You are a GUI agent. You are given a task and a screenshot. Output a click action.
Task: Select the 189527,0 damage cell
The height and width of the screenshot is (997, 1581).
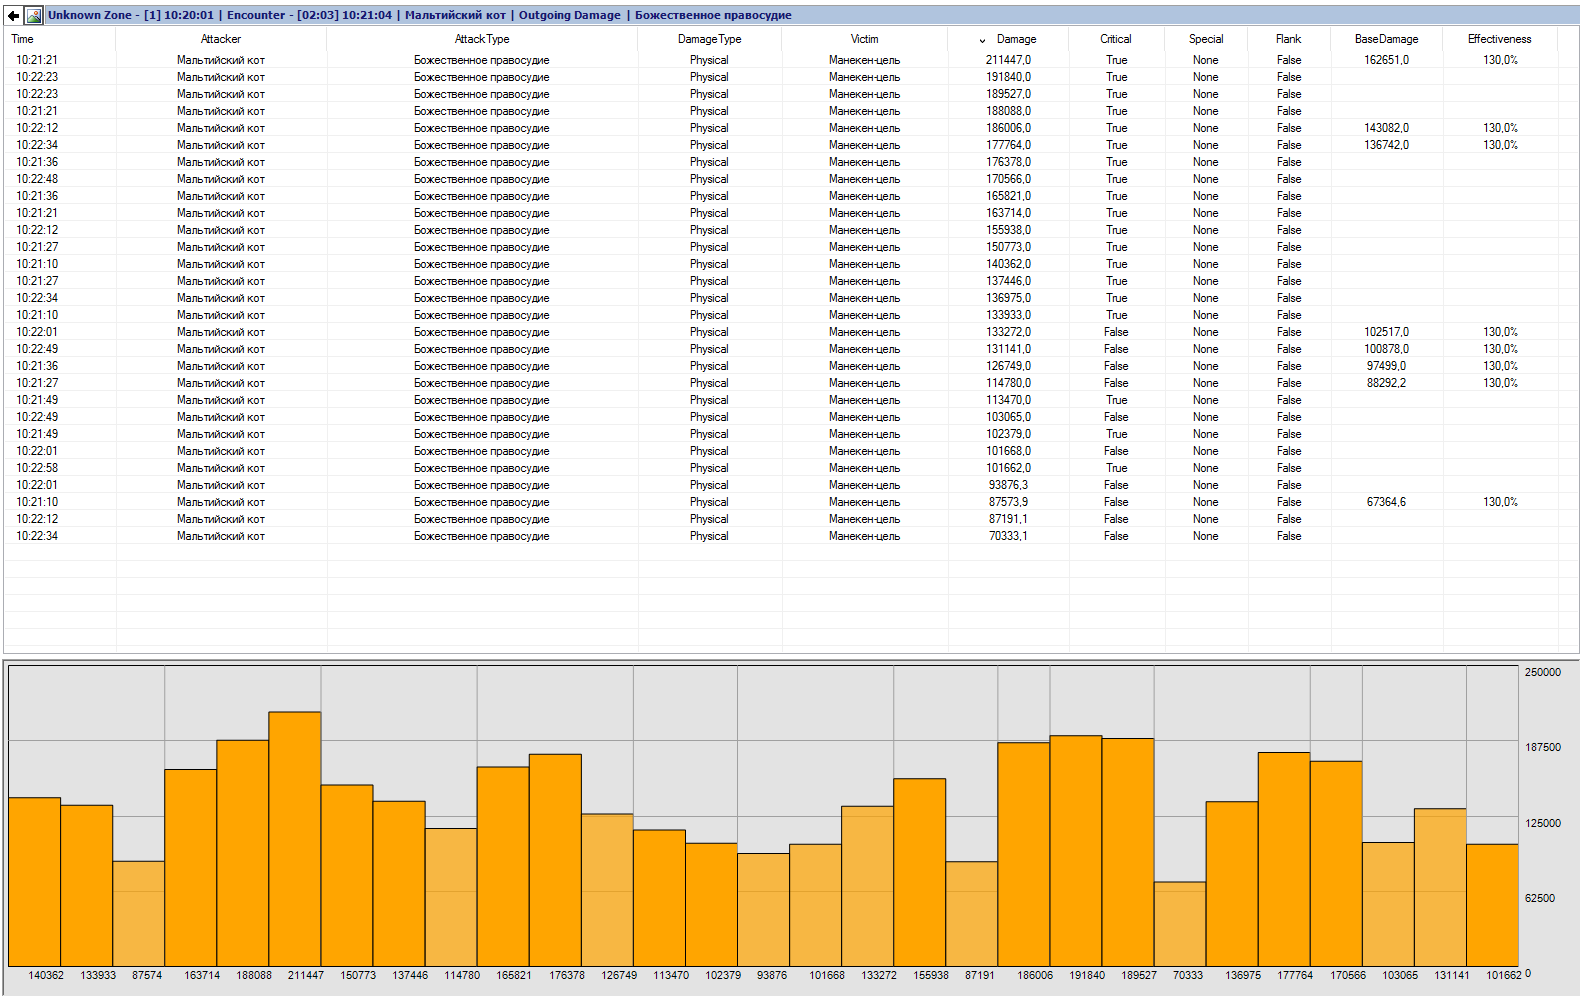(1008, 94)
